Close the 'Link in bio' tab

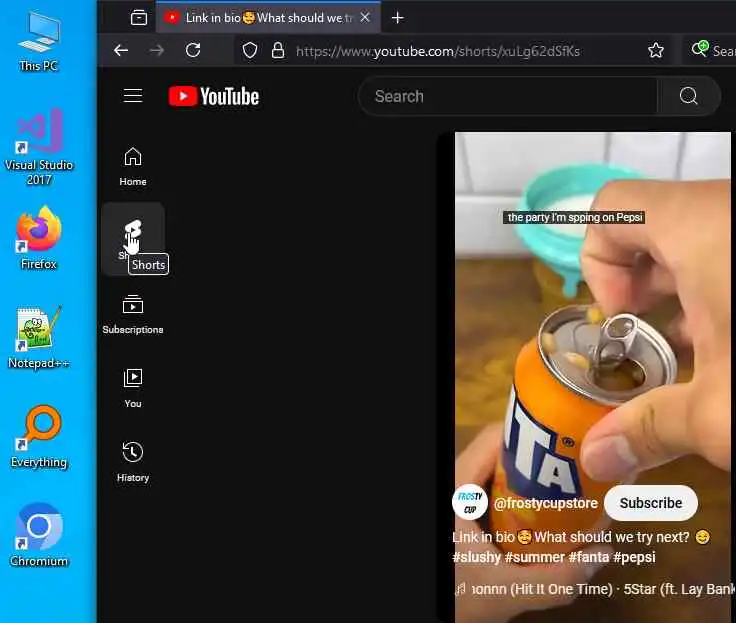[x=365, y=18]
